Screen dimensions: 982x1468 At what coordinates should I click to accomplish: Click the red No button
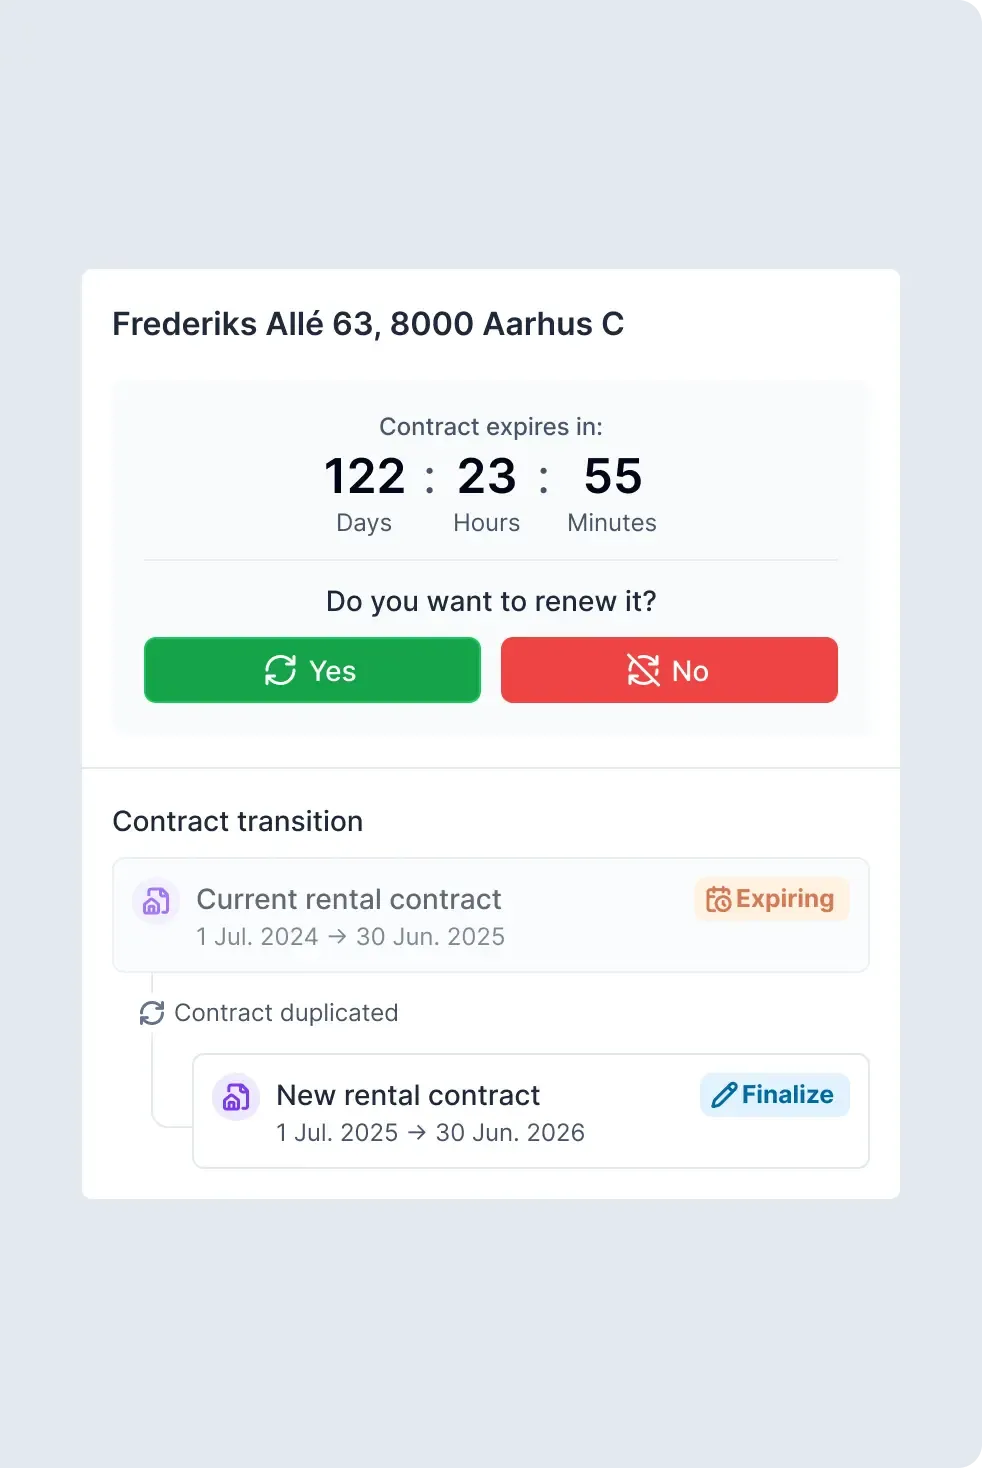click(x=669, y=670)
